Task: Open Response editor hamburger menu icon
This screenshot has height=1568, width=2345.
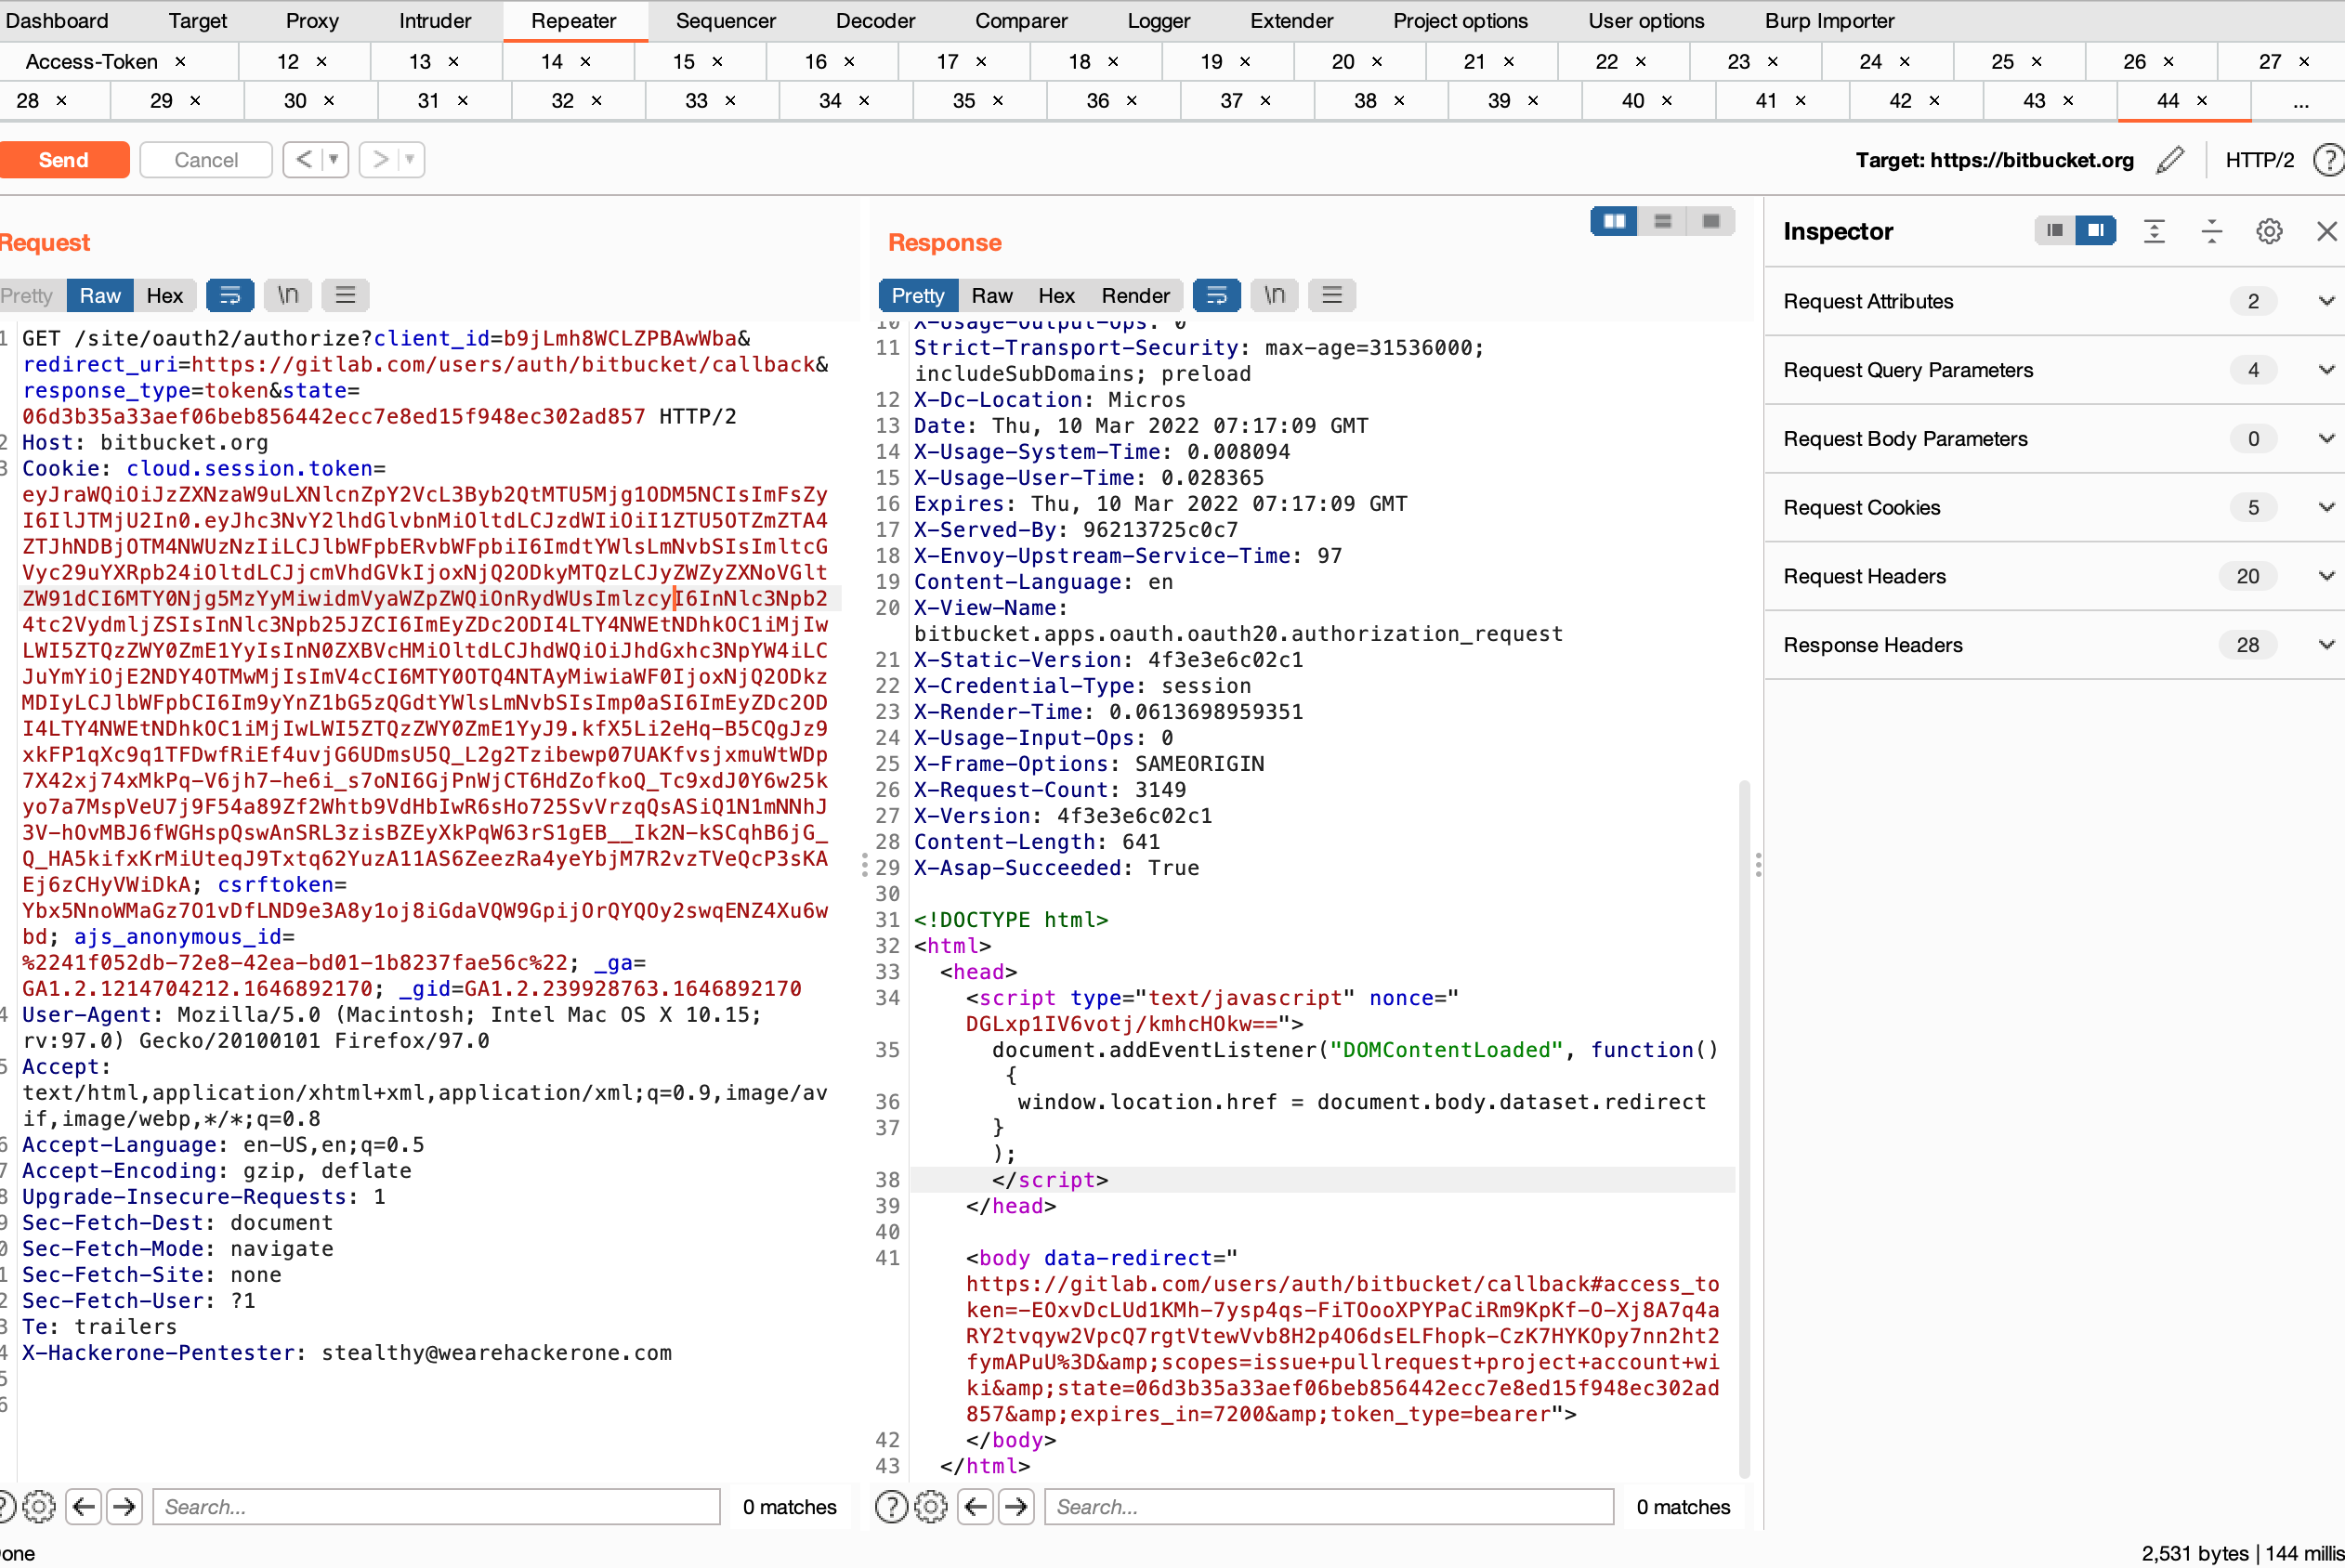Action: (x=1331, y=295)
